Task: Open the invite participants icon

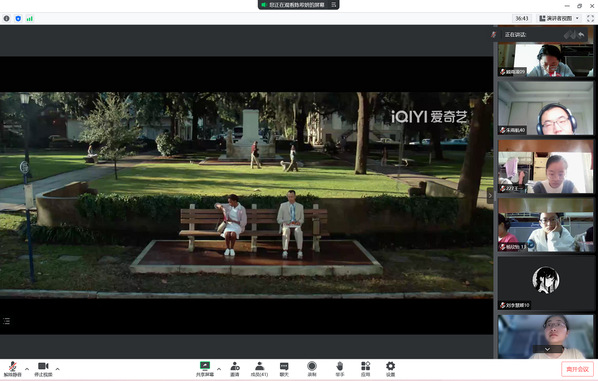Action: click(x=235, y=368)
